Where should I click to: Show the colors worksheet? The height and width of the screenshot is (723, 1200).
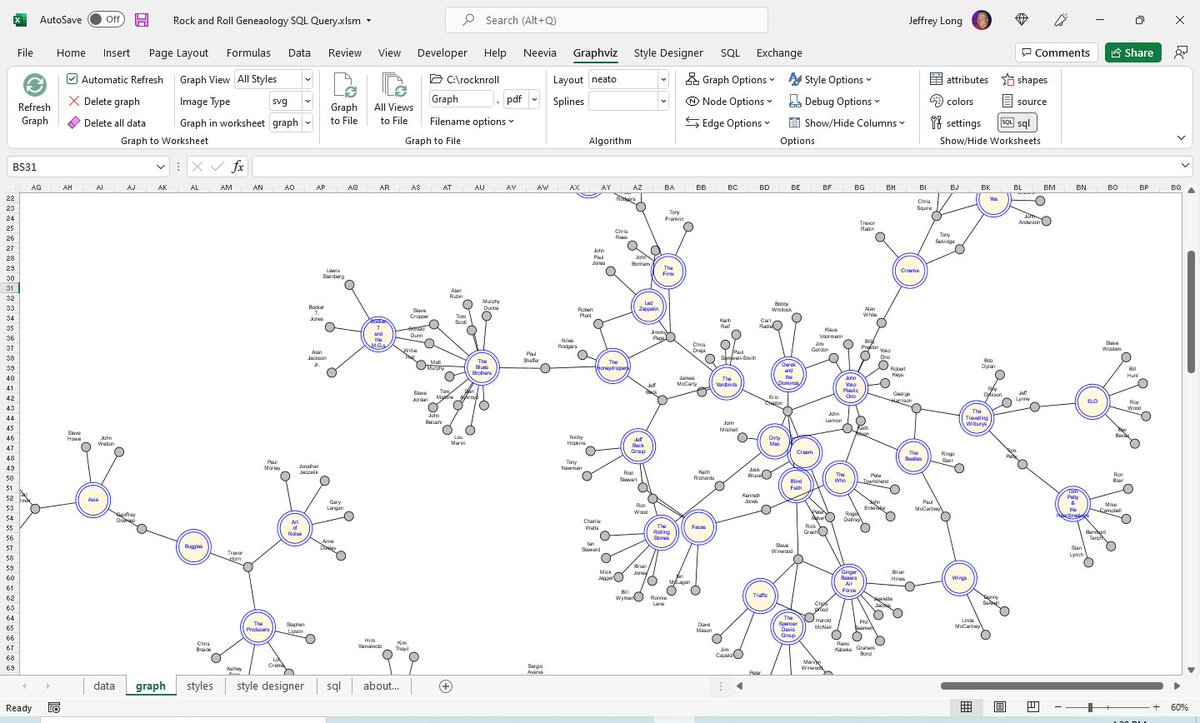point(951,101)
